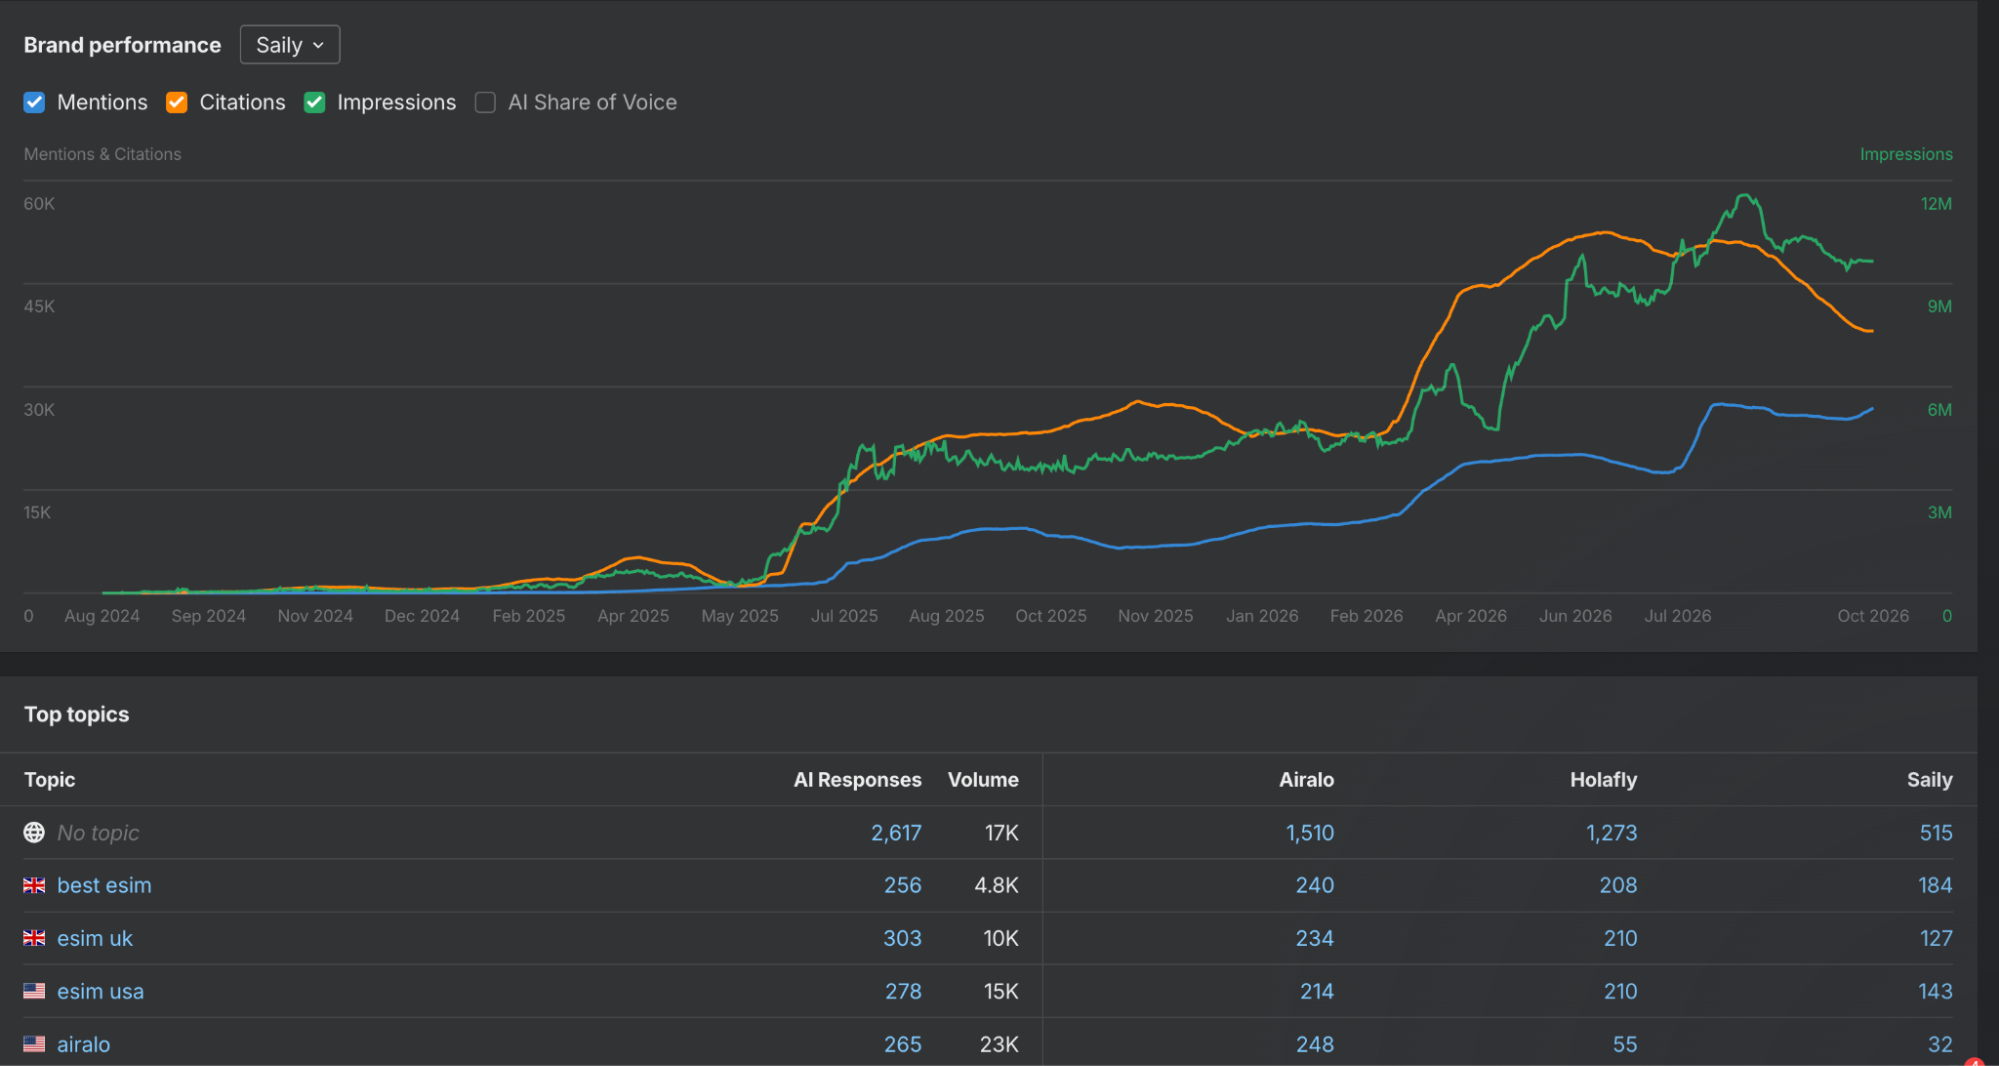Click the No topic row label

(x=98, y=832)
